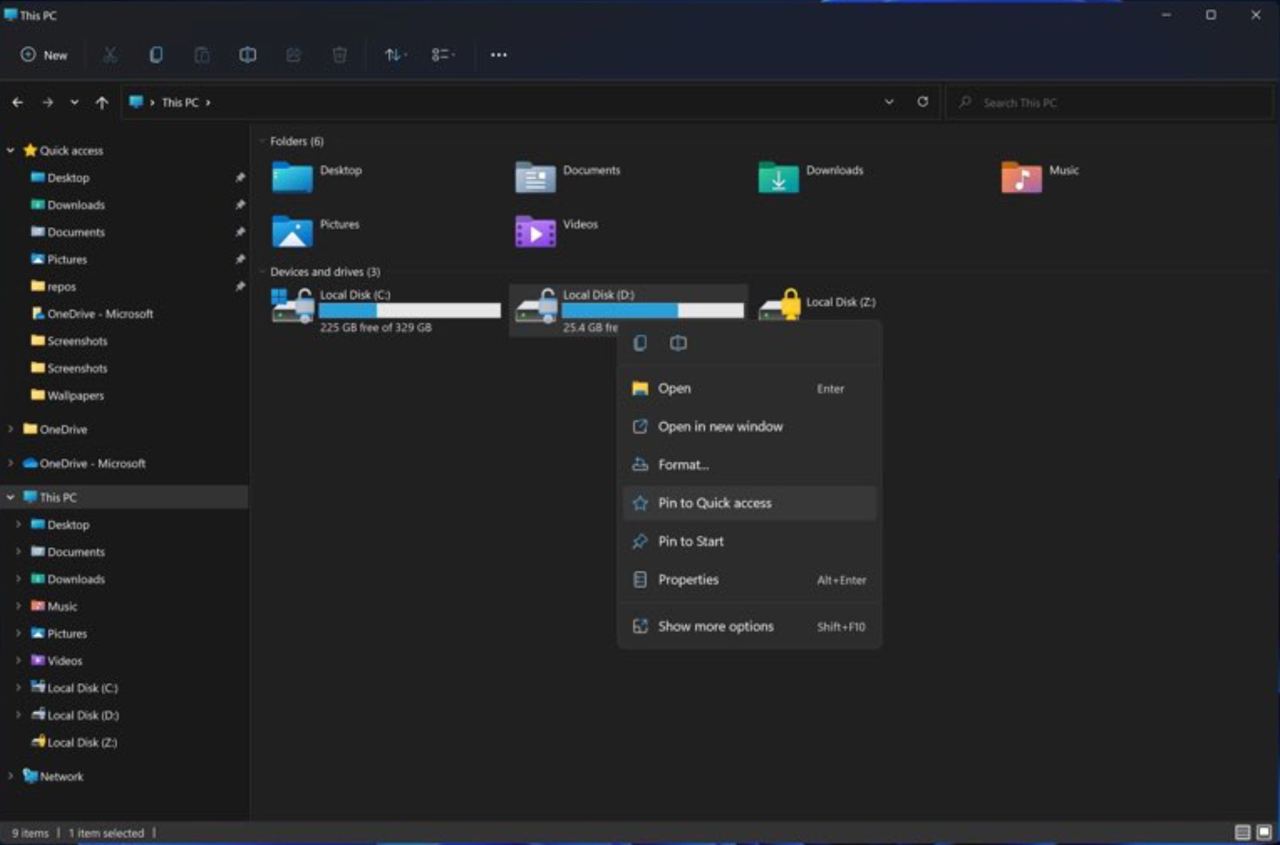The image size is (1280, 845).
Task: Click the New button
Action: tap(45, 55)
